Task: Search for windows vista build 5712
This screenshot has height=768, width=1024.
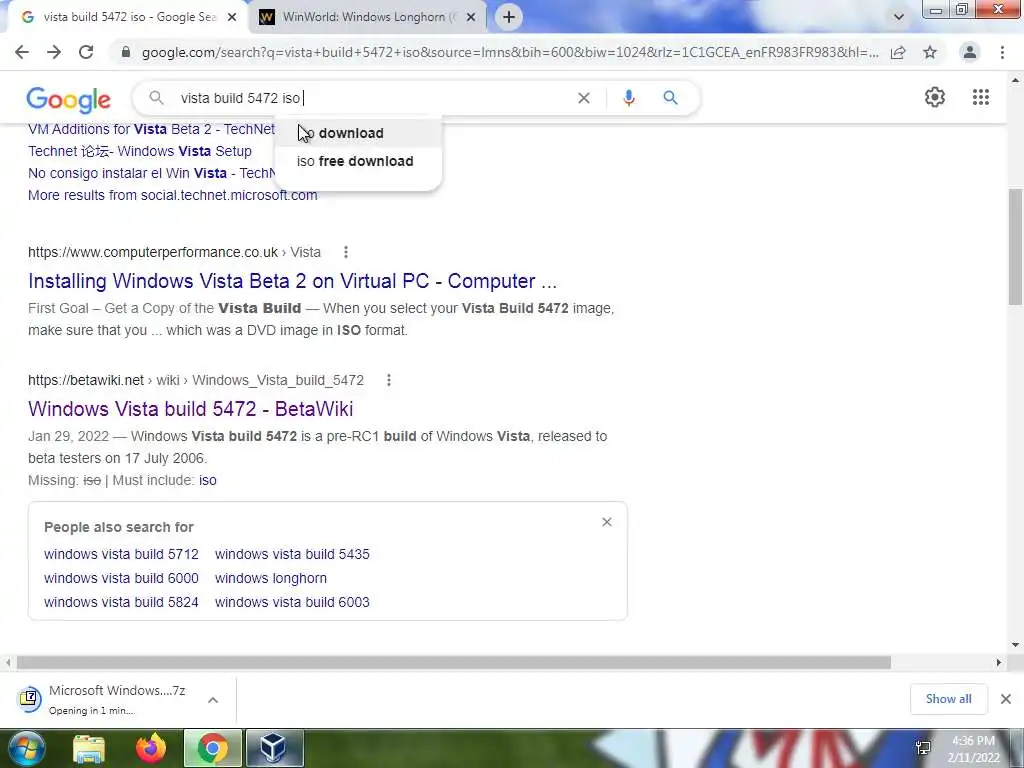Action: point(121,554)
